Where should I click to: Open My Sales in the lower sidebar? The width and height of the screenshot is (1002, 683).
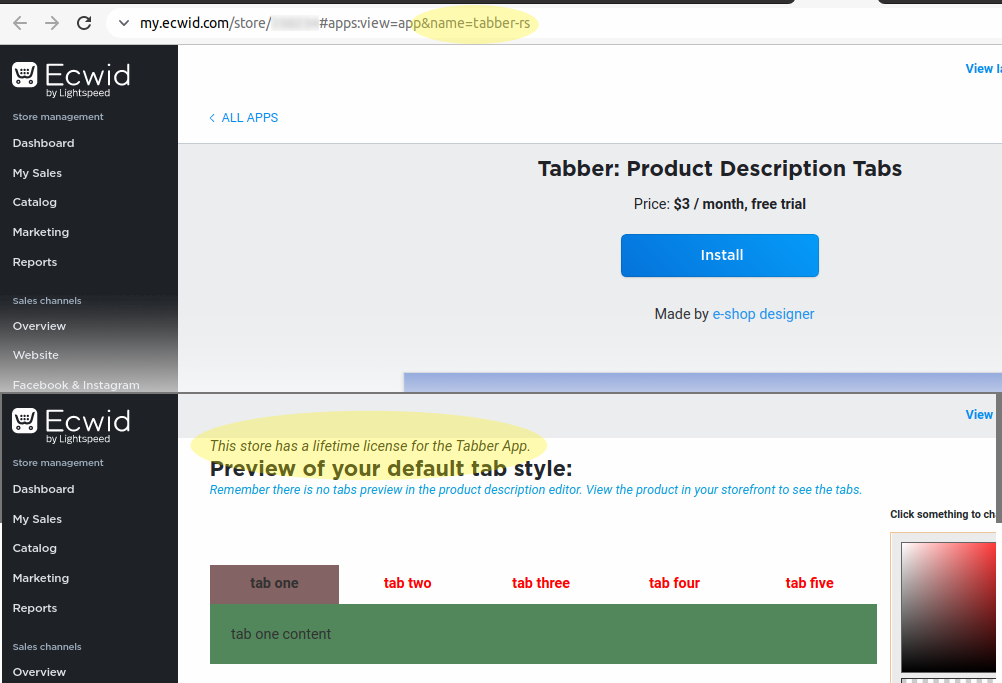[37, 519]
